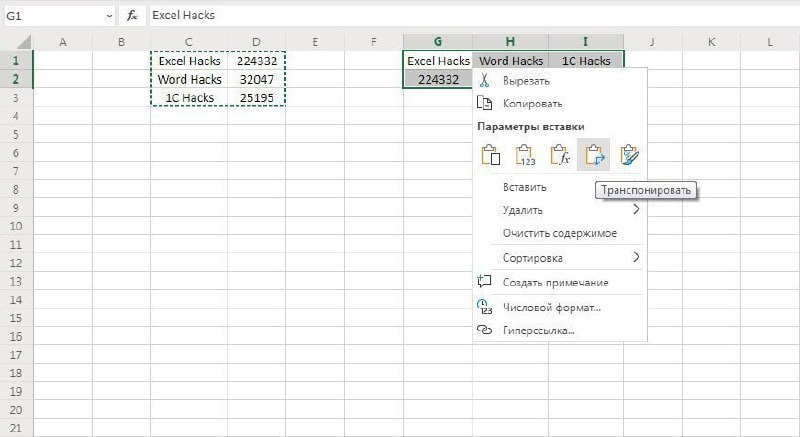Select column A header
Viewport: 800px width, 437px height.
[63, 42]
